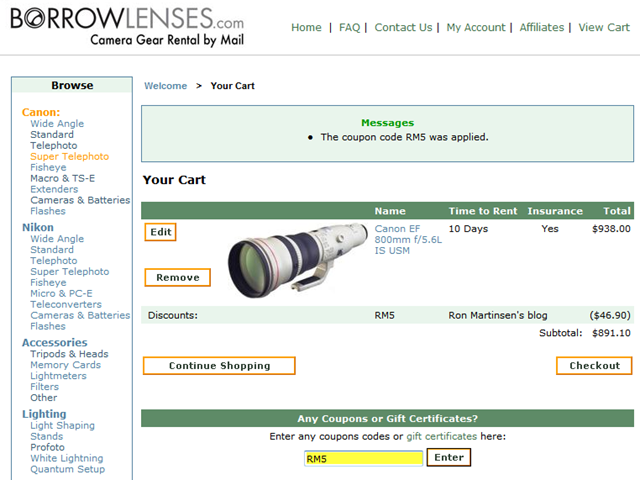This screenshot has width=640, height=480.
Task: Open Quantum Setup category
Action: (67, 469)
